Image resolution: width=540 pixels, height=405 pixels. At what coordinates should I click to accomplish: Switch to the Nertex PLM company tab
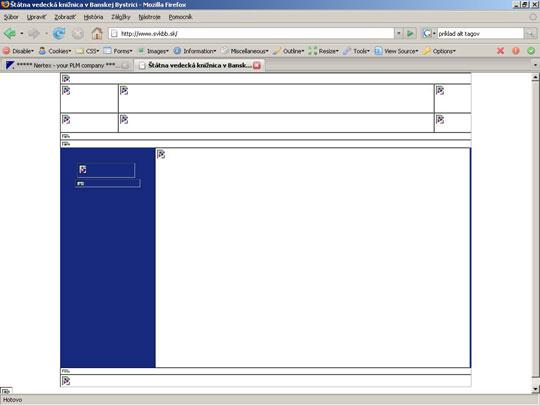(66, 65)
